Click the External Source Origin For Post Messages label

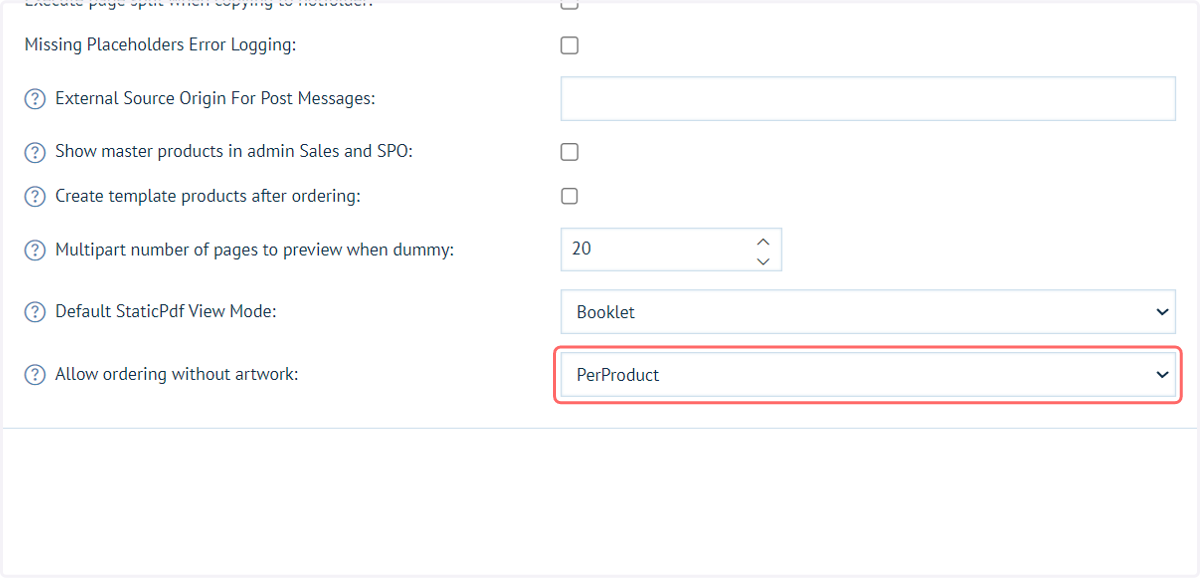[x=215, y=98]
